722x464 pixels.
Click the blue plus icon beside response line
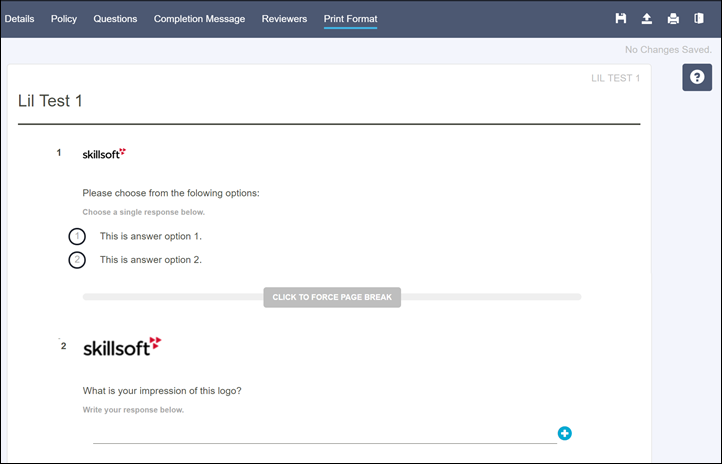click(565, 433)
